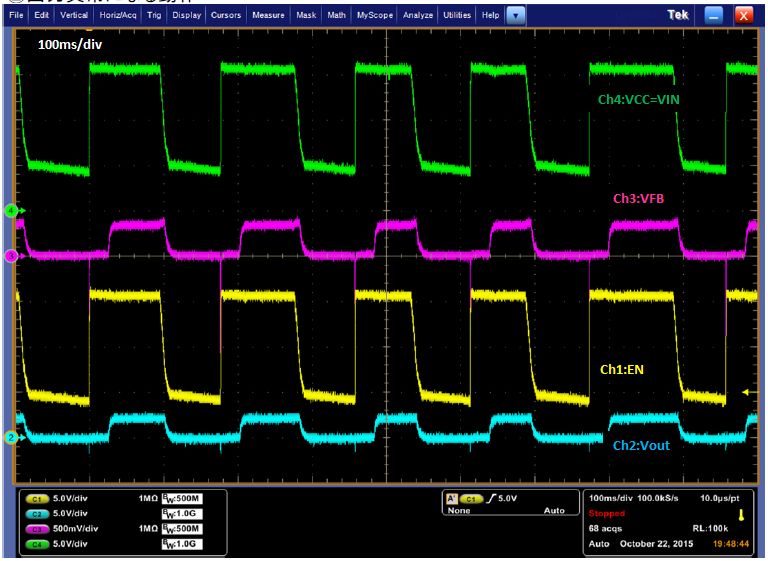Click the trigger level 5.0V readout
The height and width of the screenshot is (561, 768).
507,498
